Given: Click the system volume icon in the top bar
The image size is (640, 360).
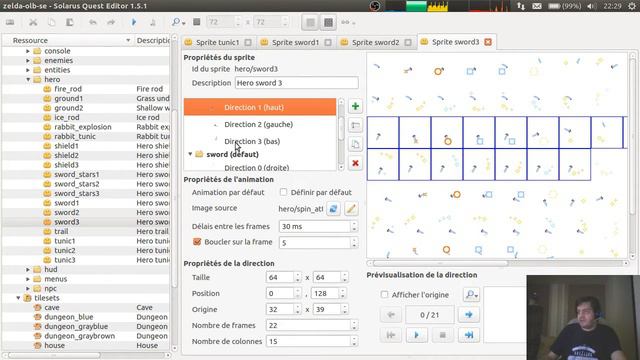Looking at the screenshot, I should tap(591, 6).
